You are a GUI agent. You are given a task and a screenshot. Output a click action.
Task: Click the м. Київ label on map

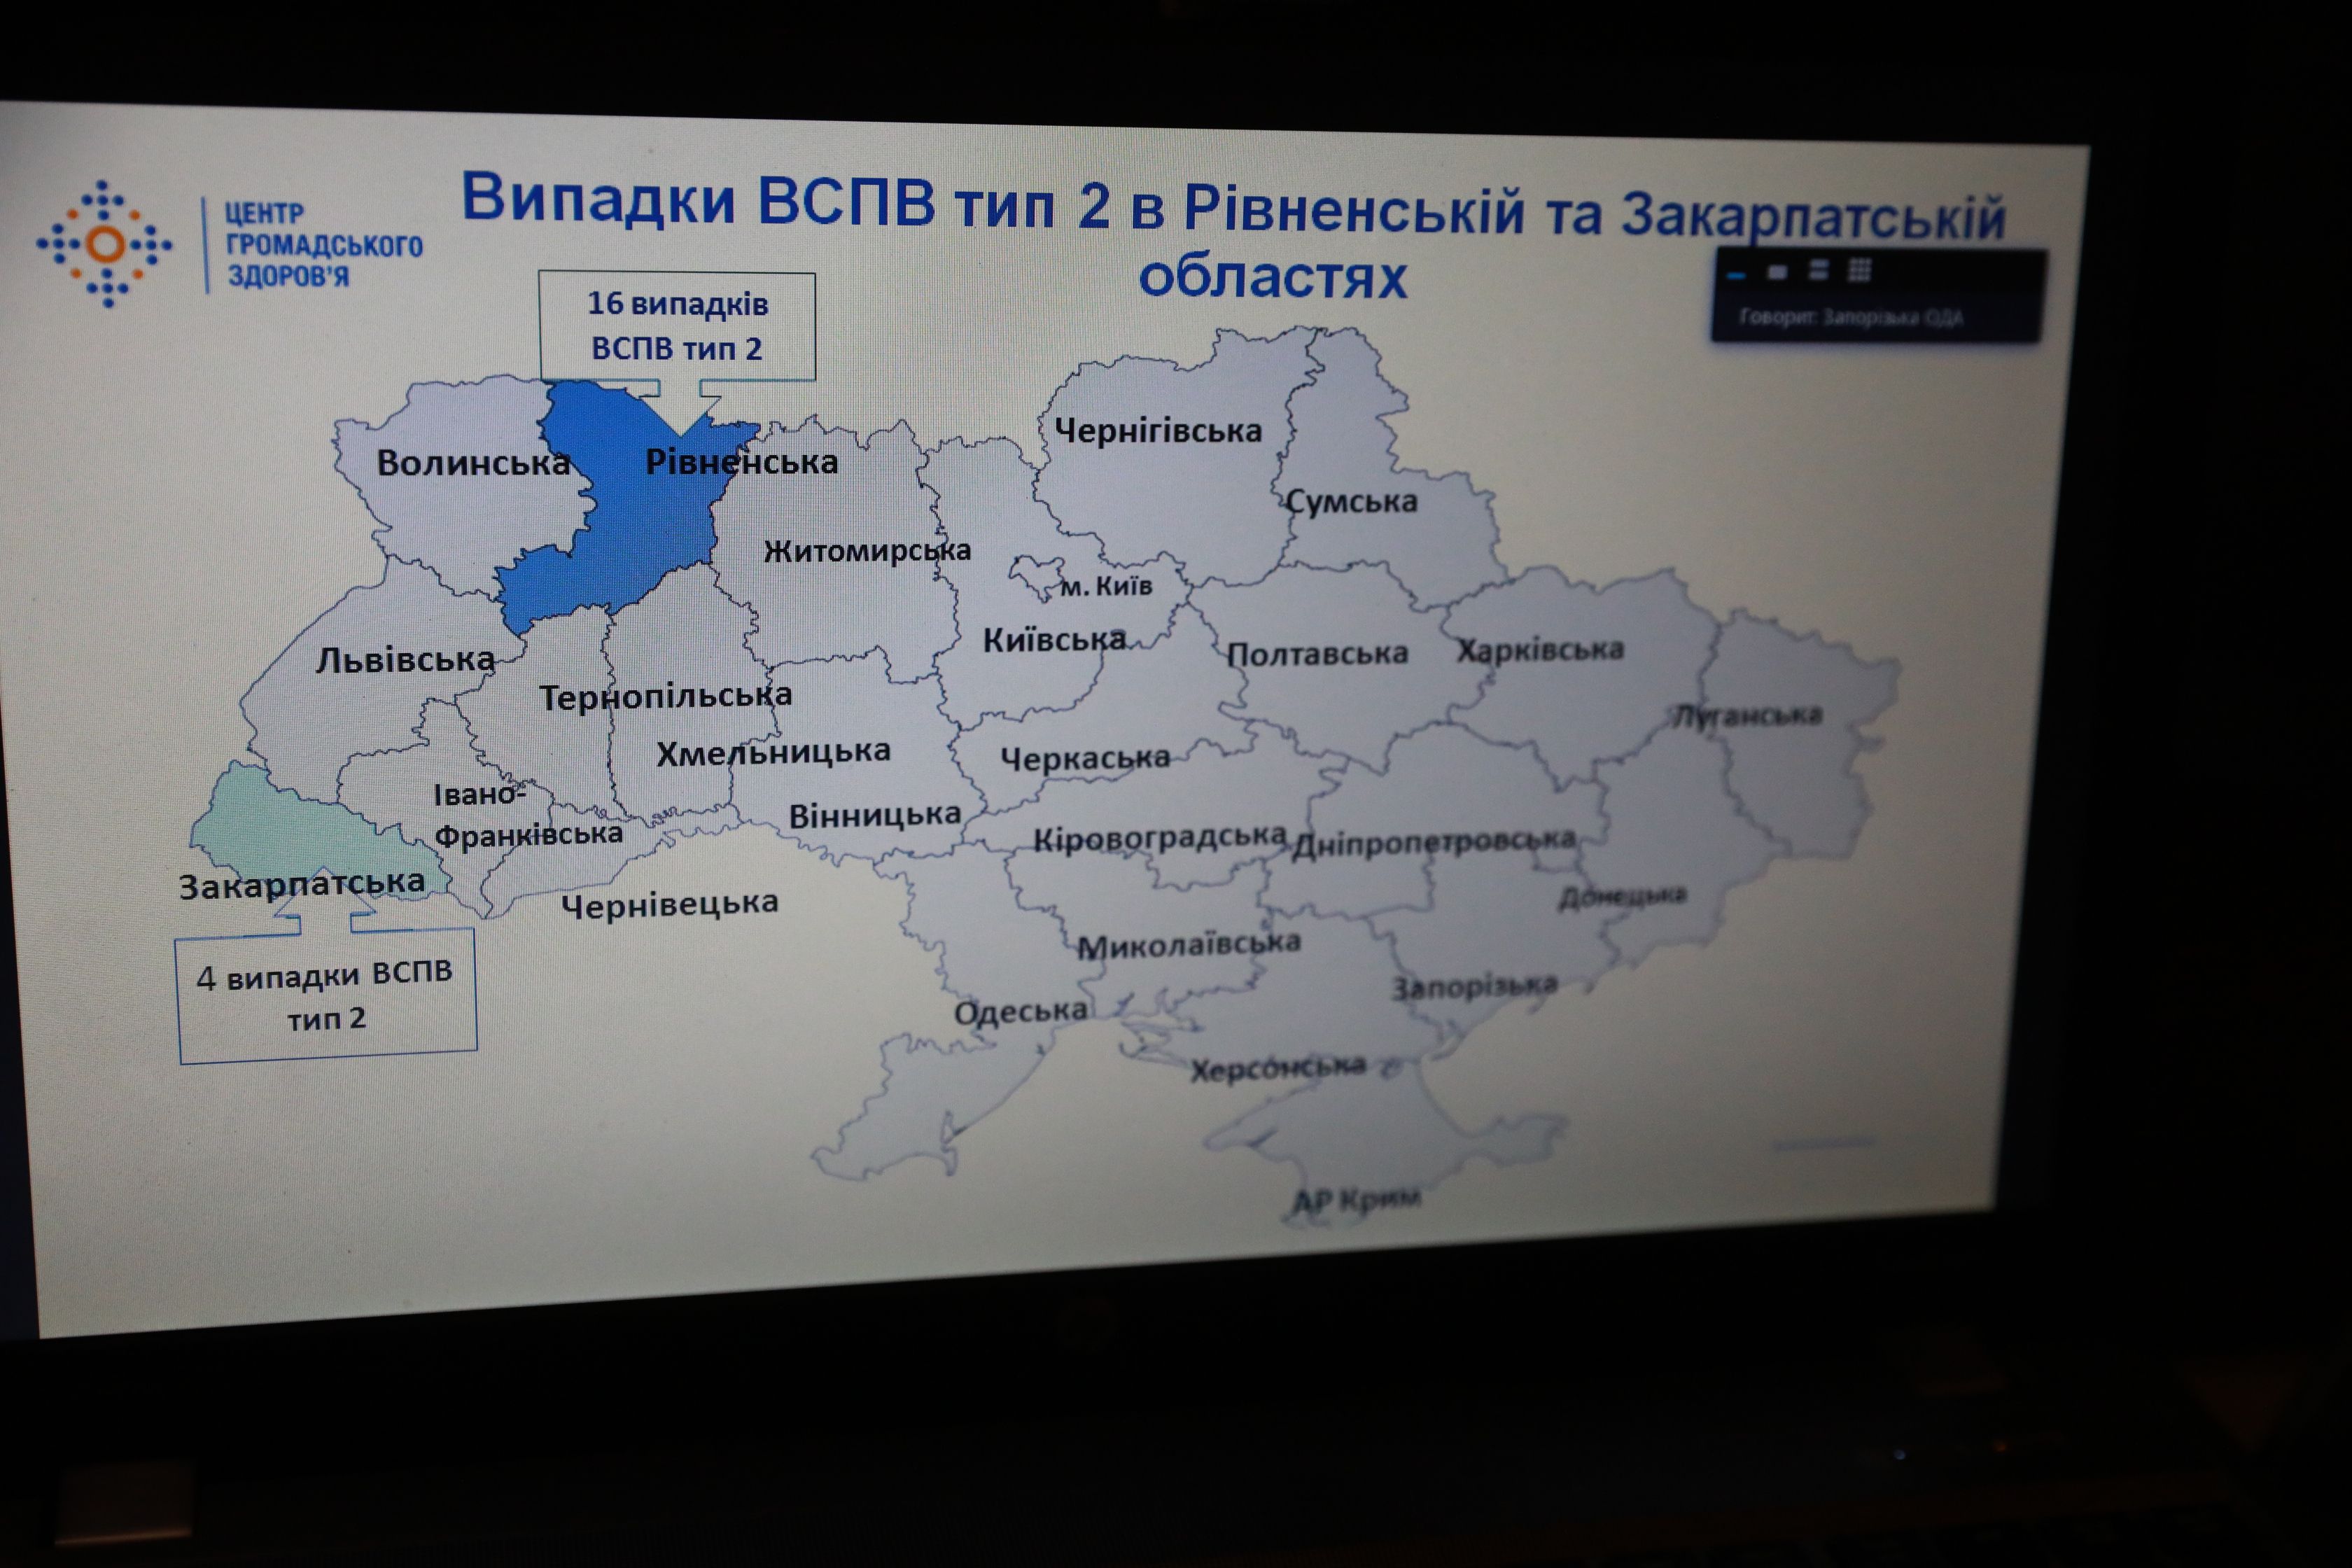coord(1106,586)
